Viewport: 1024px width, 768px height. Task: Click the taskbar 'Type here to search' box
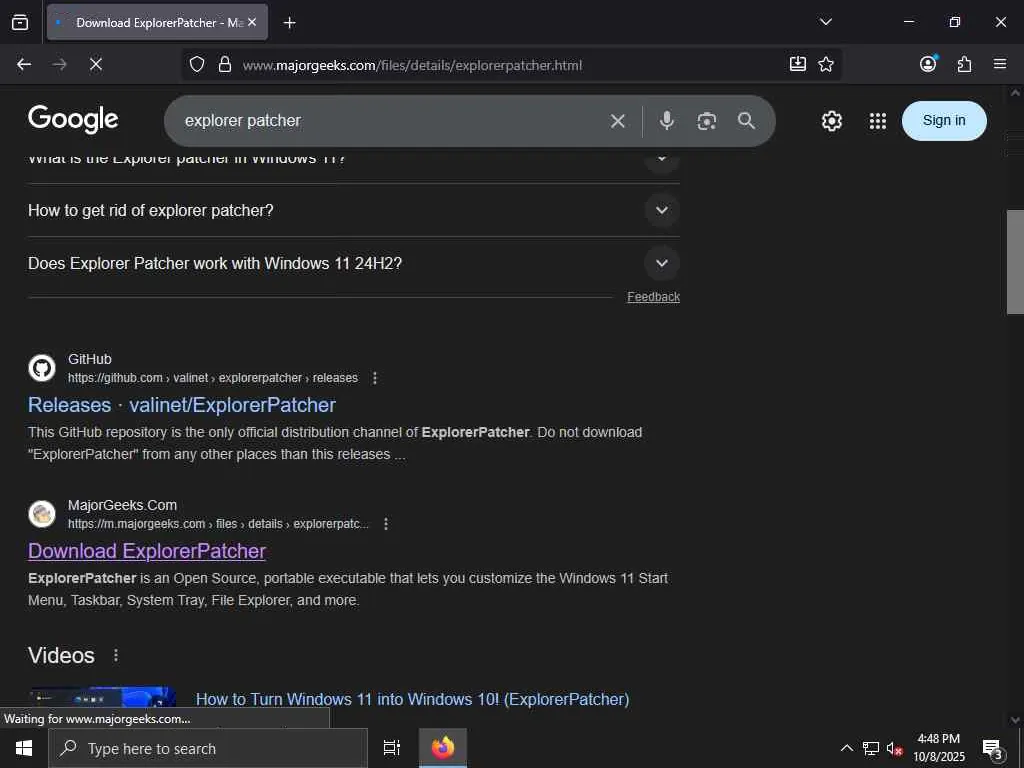208,748
